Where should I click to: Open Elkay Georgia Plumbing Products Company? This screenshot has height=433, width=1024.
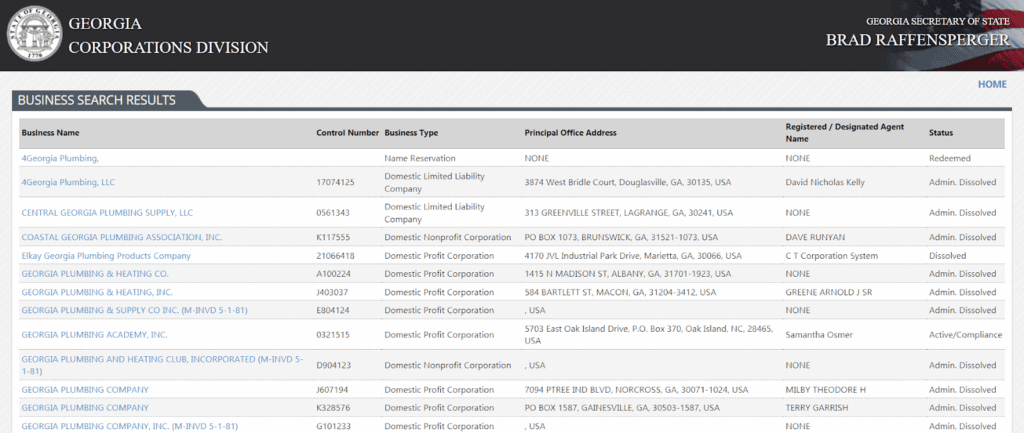point(105,256)
